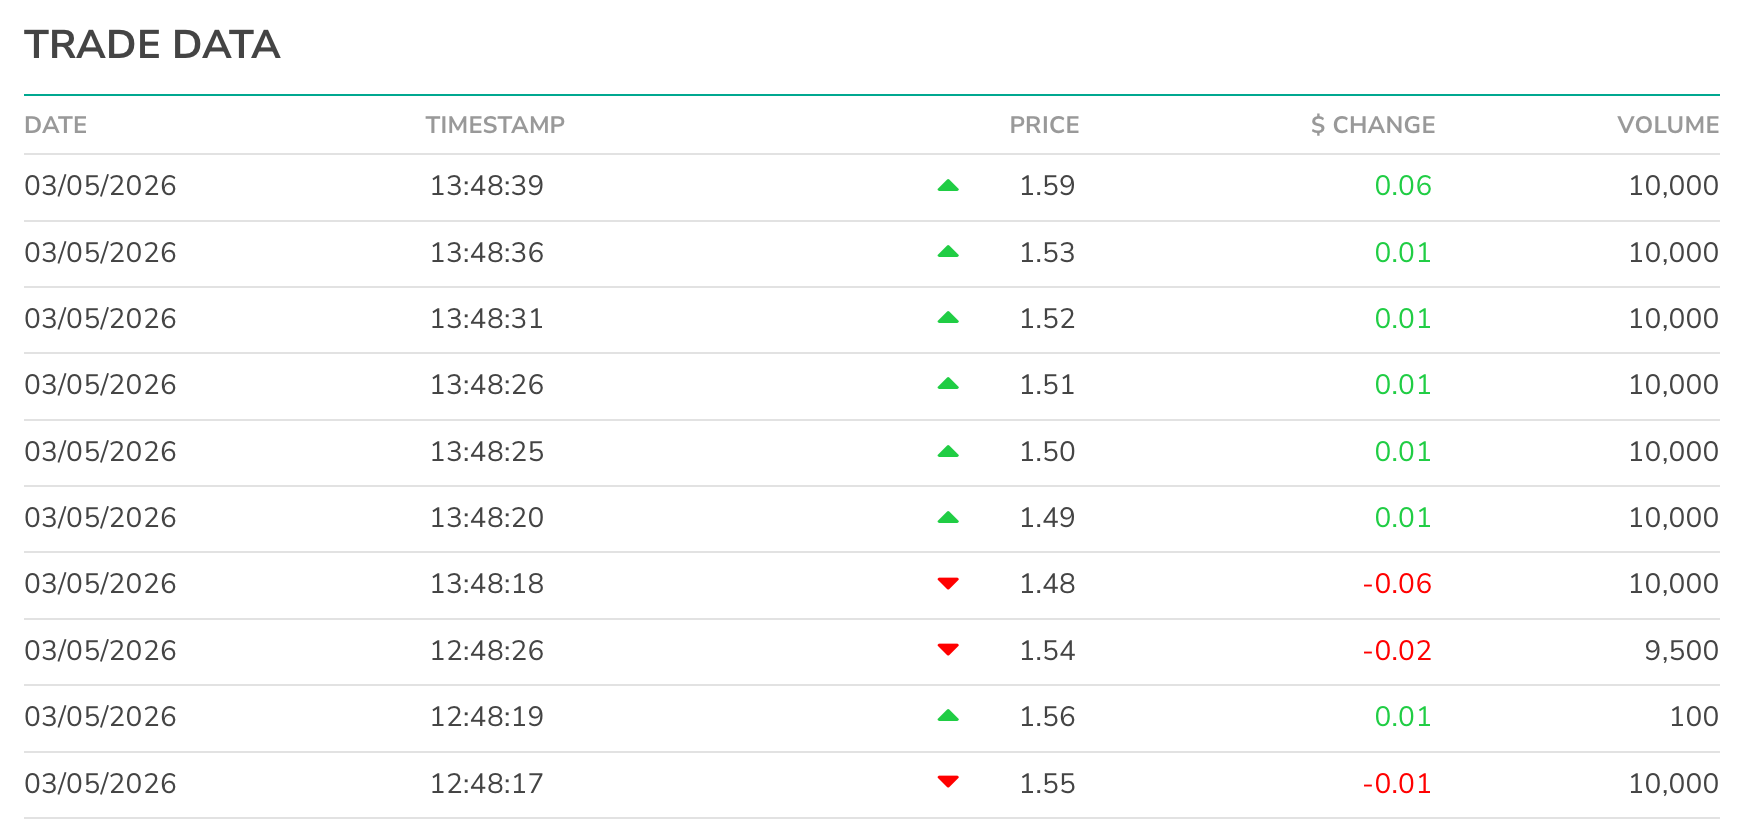Click the red down arrow beside price 1.48
The height and width of the screenshot is (822, 1752).
point(948,584)
